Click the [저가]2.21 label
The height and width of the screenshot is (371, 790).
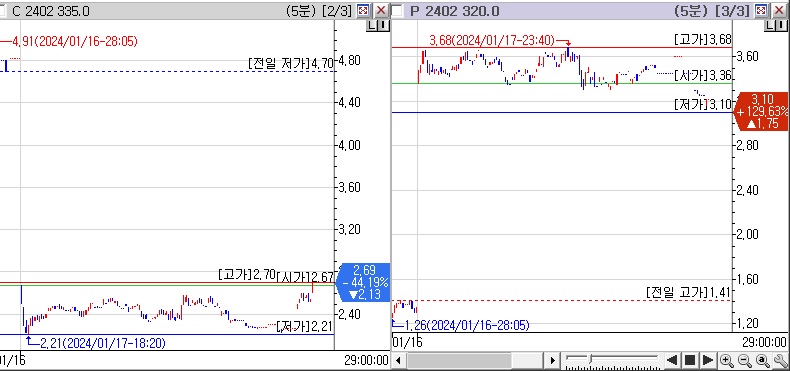[305, 327]
